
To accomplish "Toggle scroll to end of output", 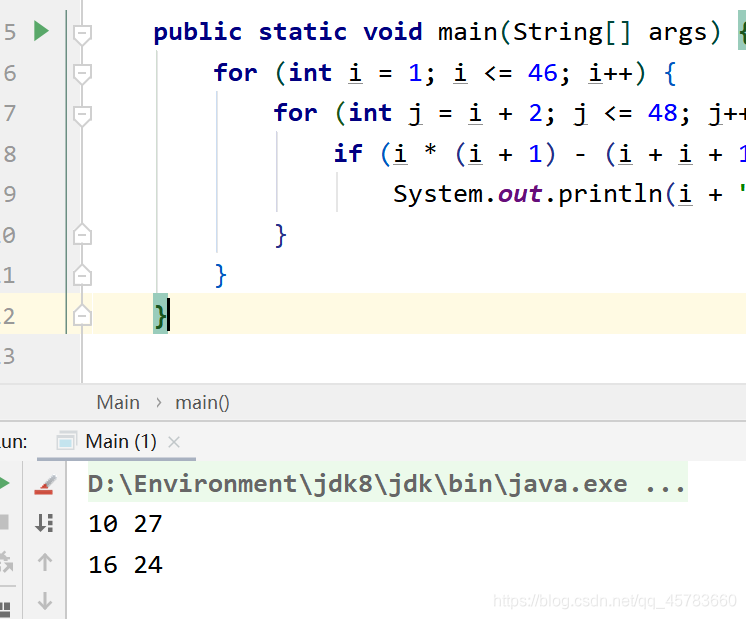I will 44,523.
